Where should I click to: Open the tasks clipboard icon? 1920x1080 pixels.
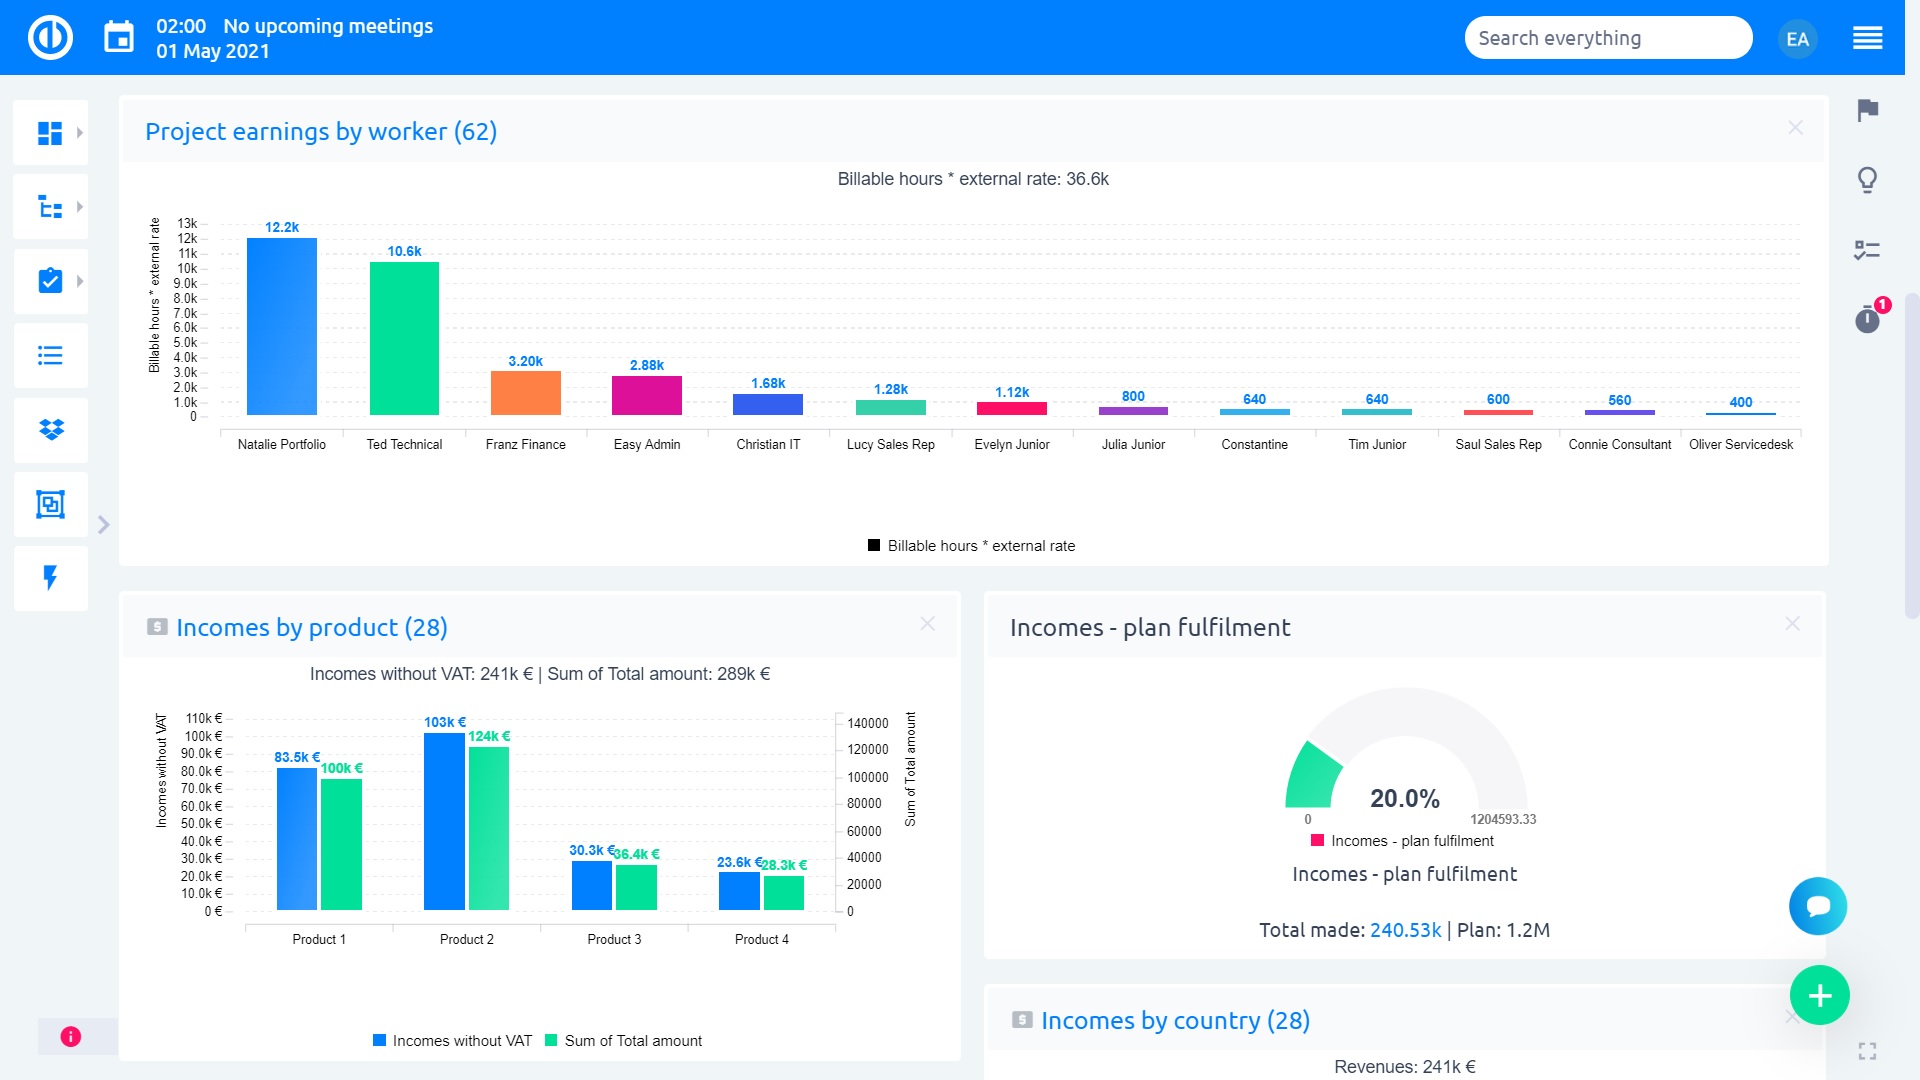[x=50, y=281]
